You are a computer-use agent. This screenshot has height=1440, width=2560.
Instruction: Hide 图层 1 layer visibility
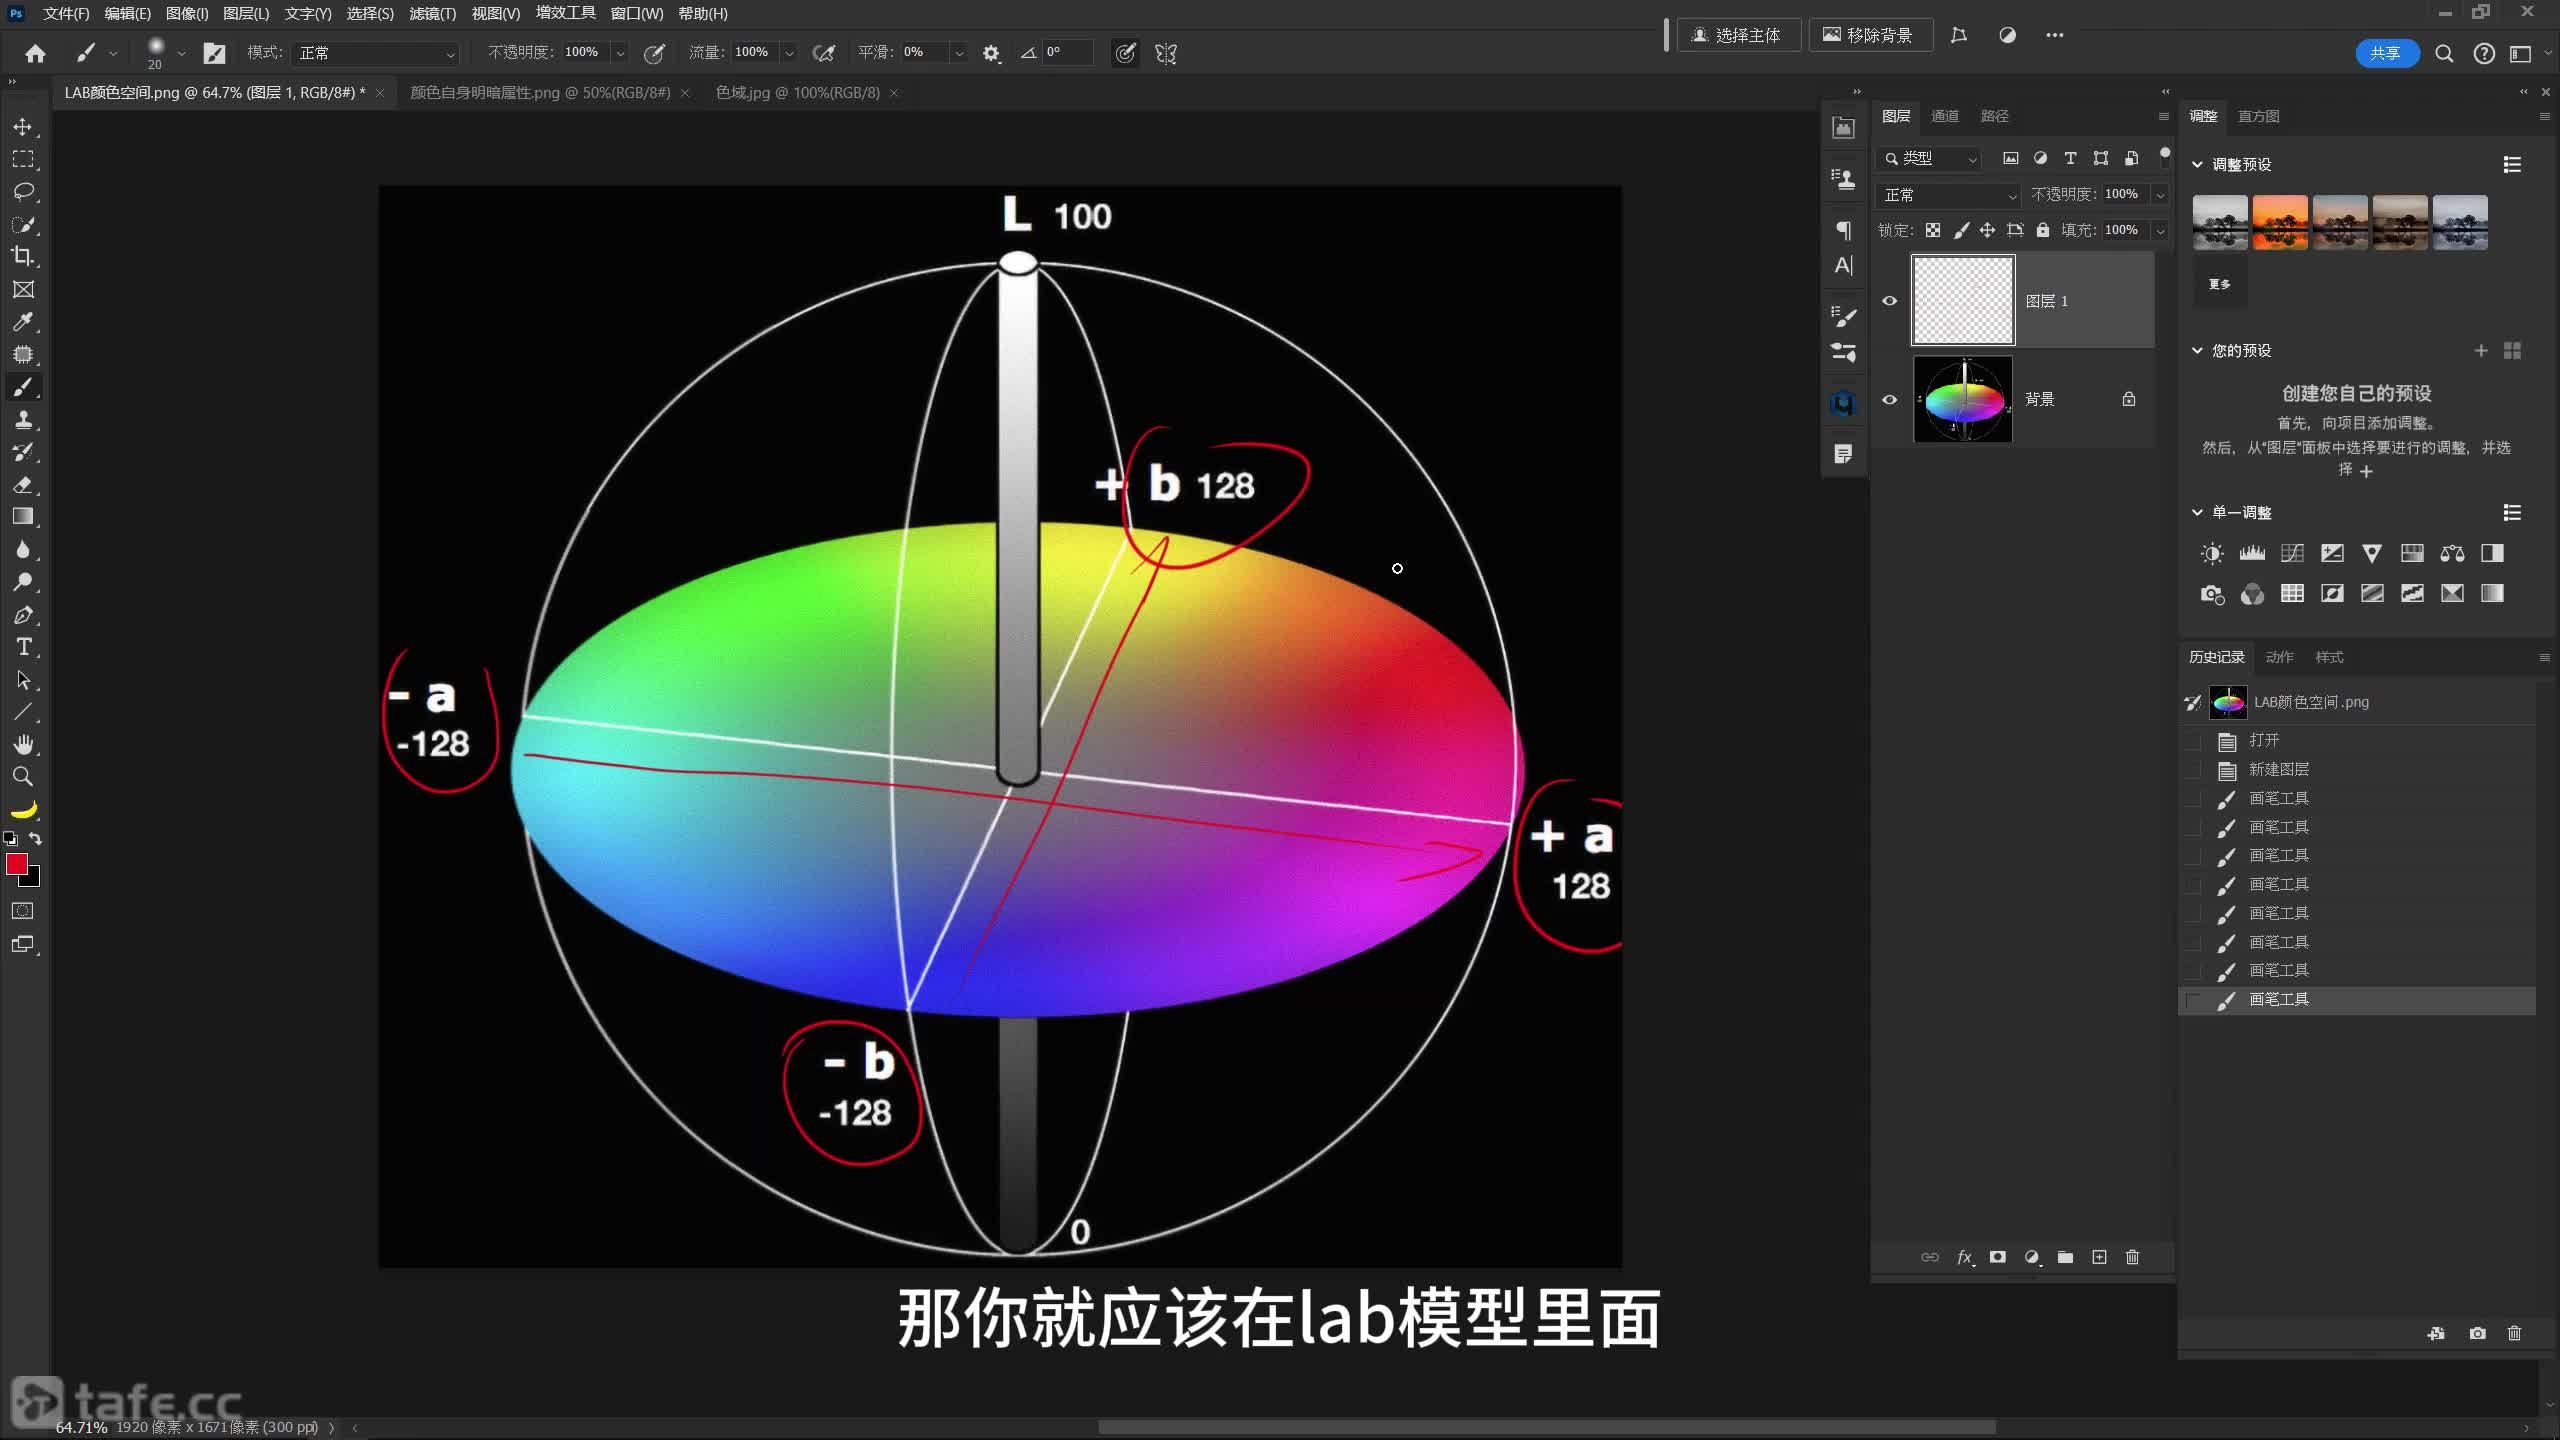click(1889, 301)
